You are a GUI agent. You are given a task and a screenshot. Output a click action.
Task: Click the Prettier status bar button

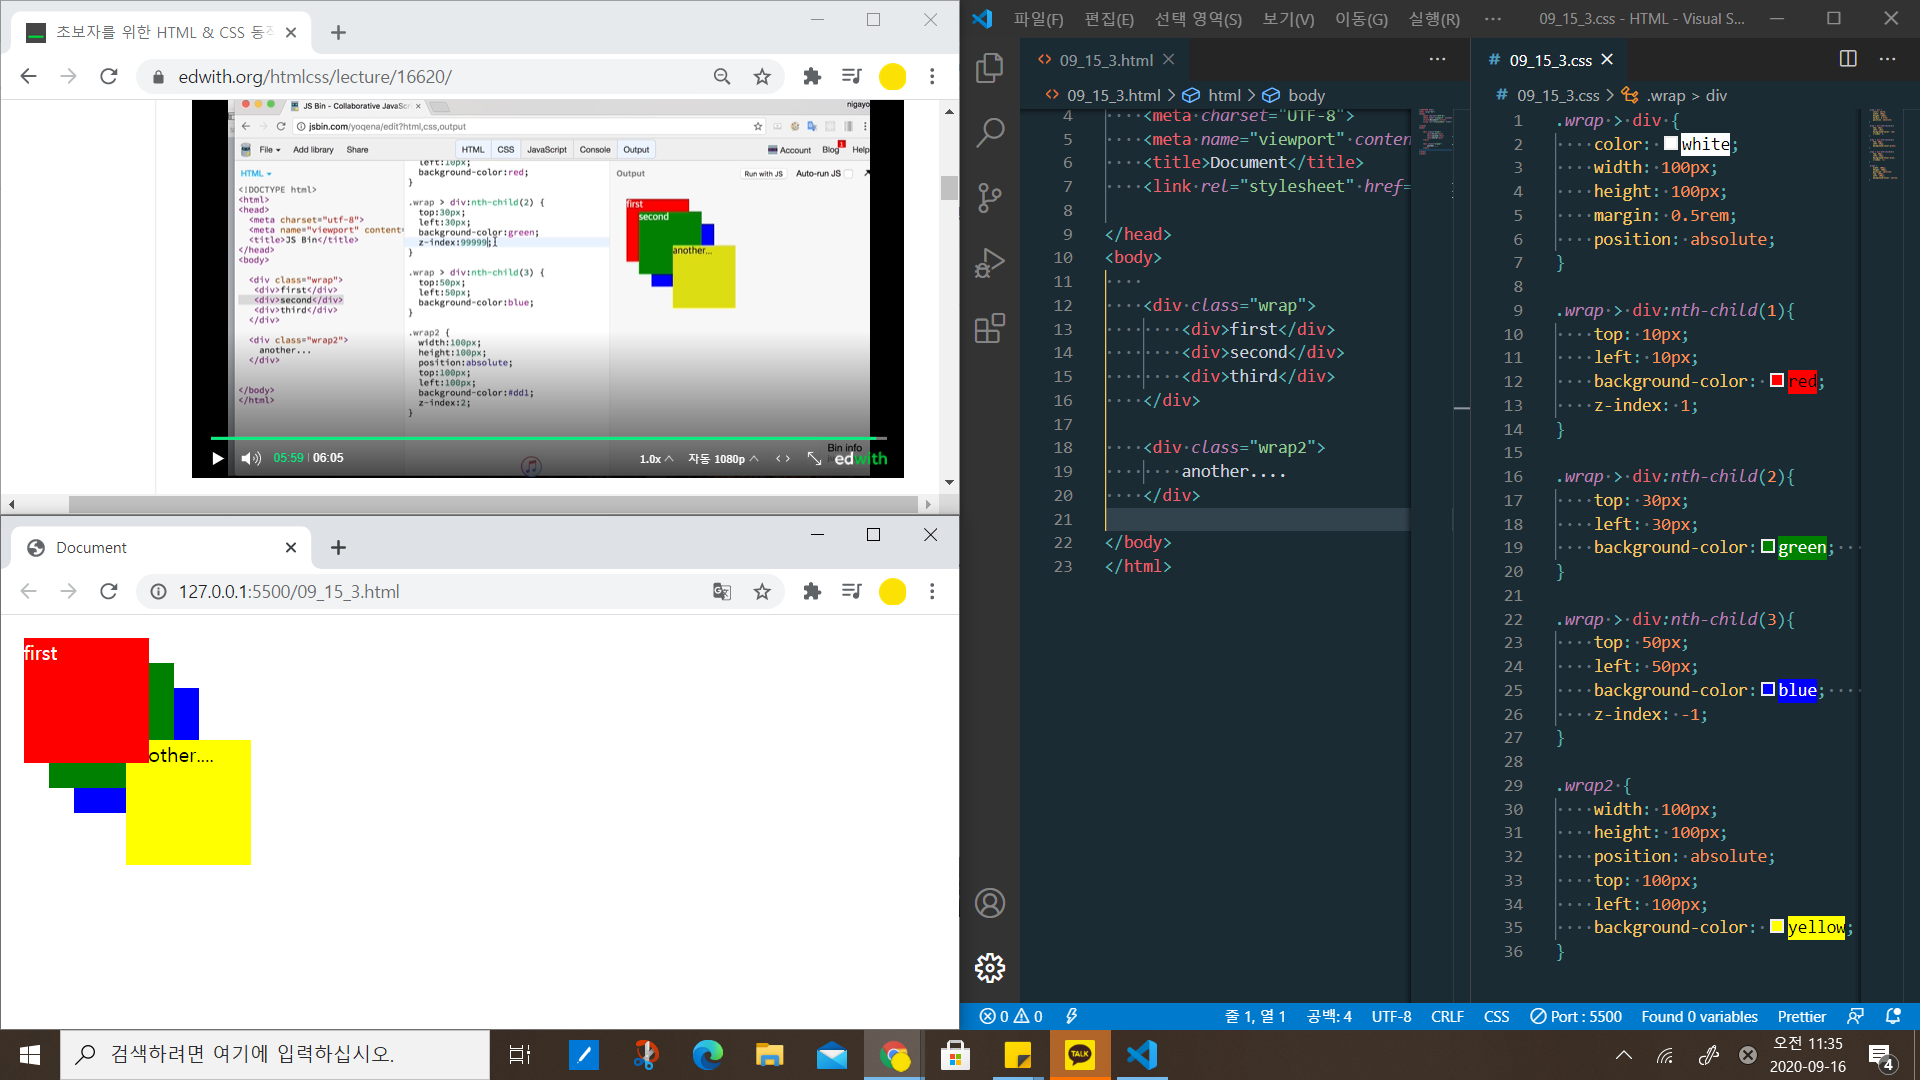[1801, 1016]
